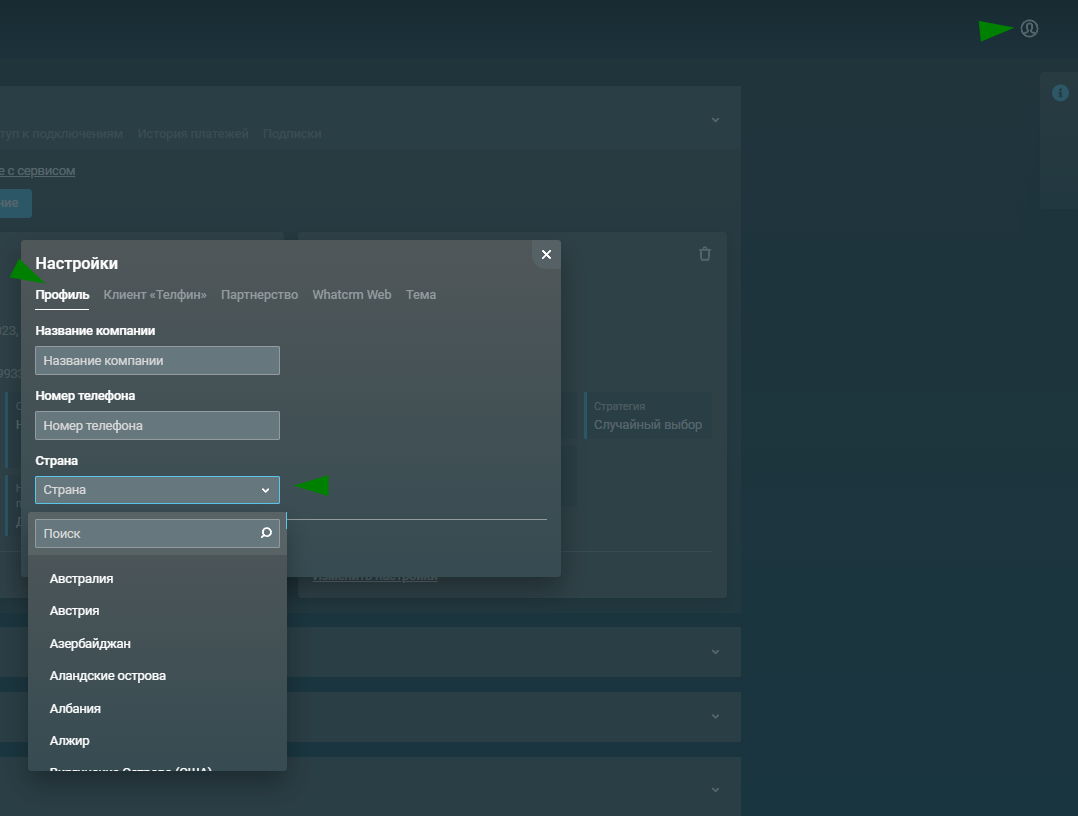
Task: Open the Партнерство tab
Action: coord(259,295)
